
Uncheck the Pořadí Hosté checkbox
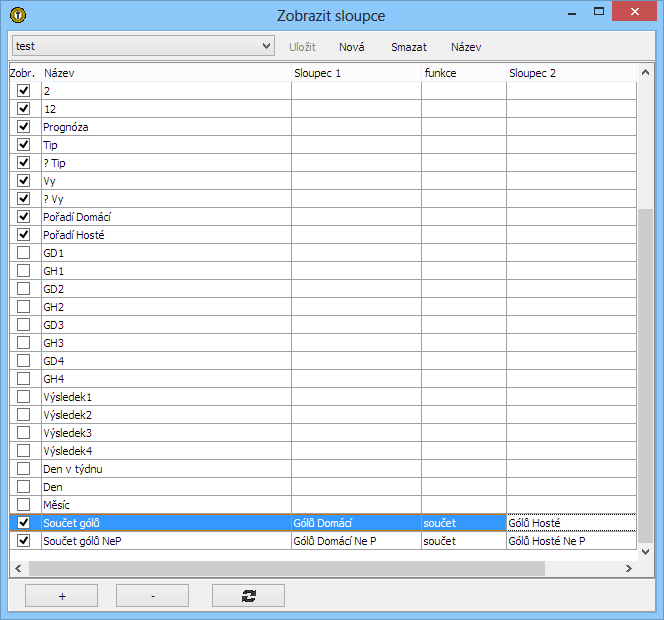[x=23, y=235]
